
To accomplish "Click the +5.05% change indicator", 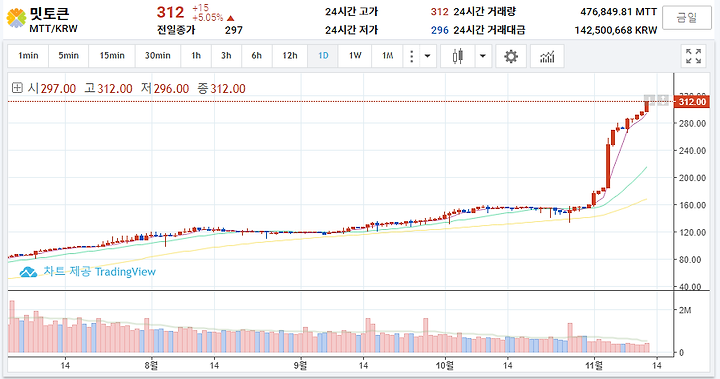I will (208, 18).
